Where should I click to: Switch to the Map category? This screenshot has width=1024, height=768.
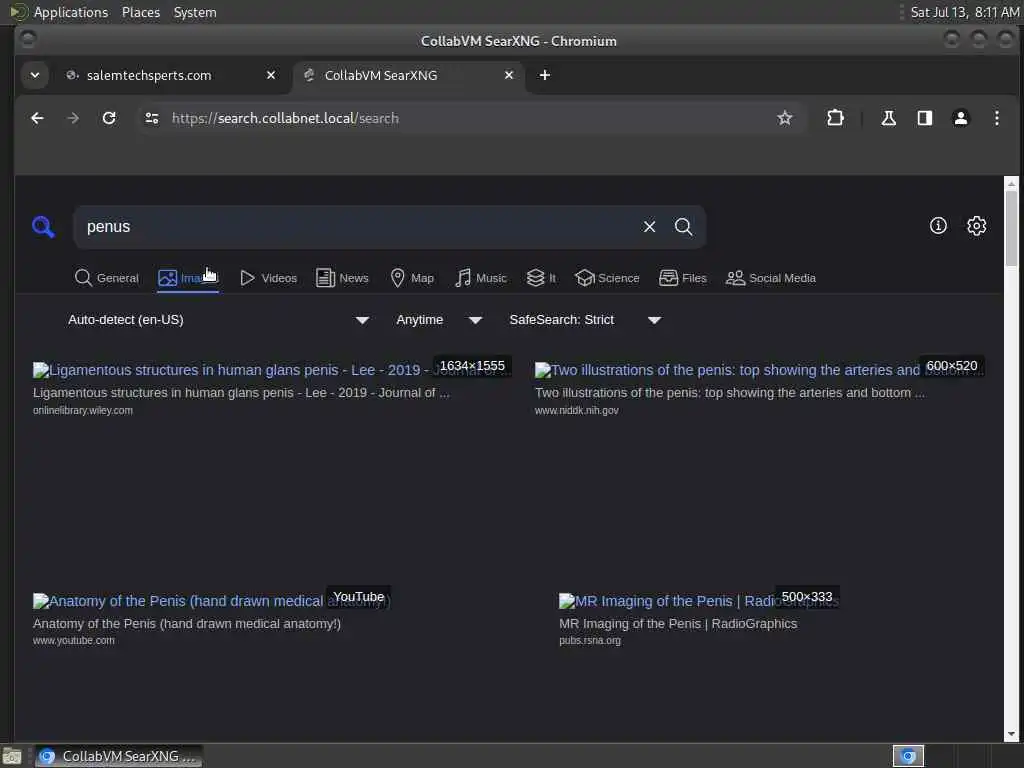tap(412, 278)
